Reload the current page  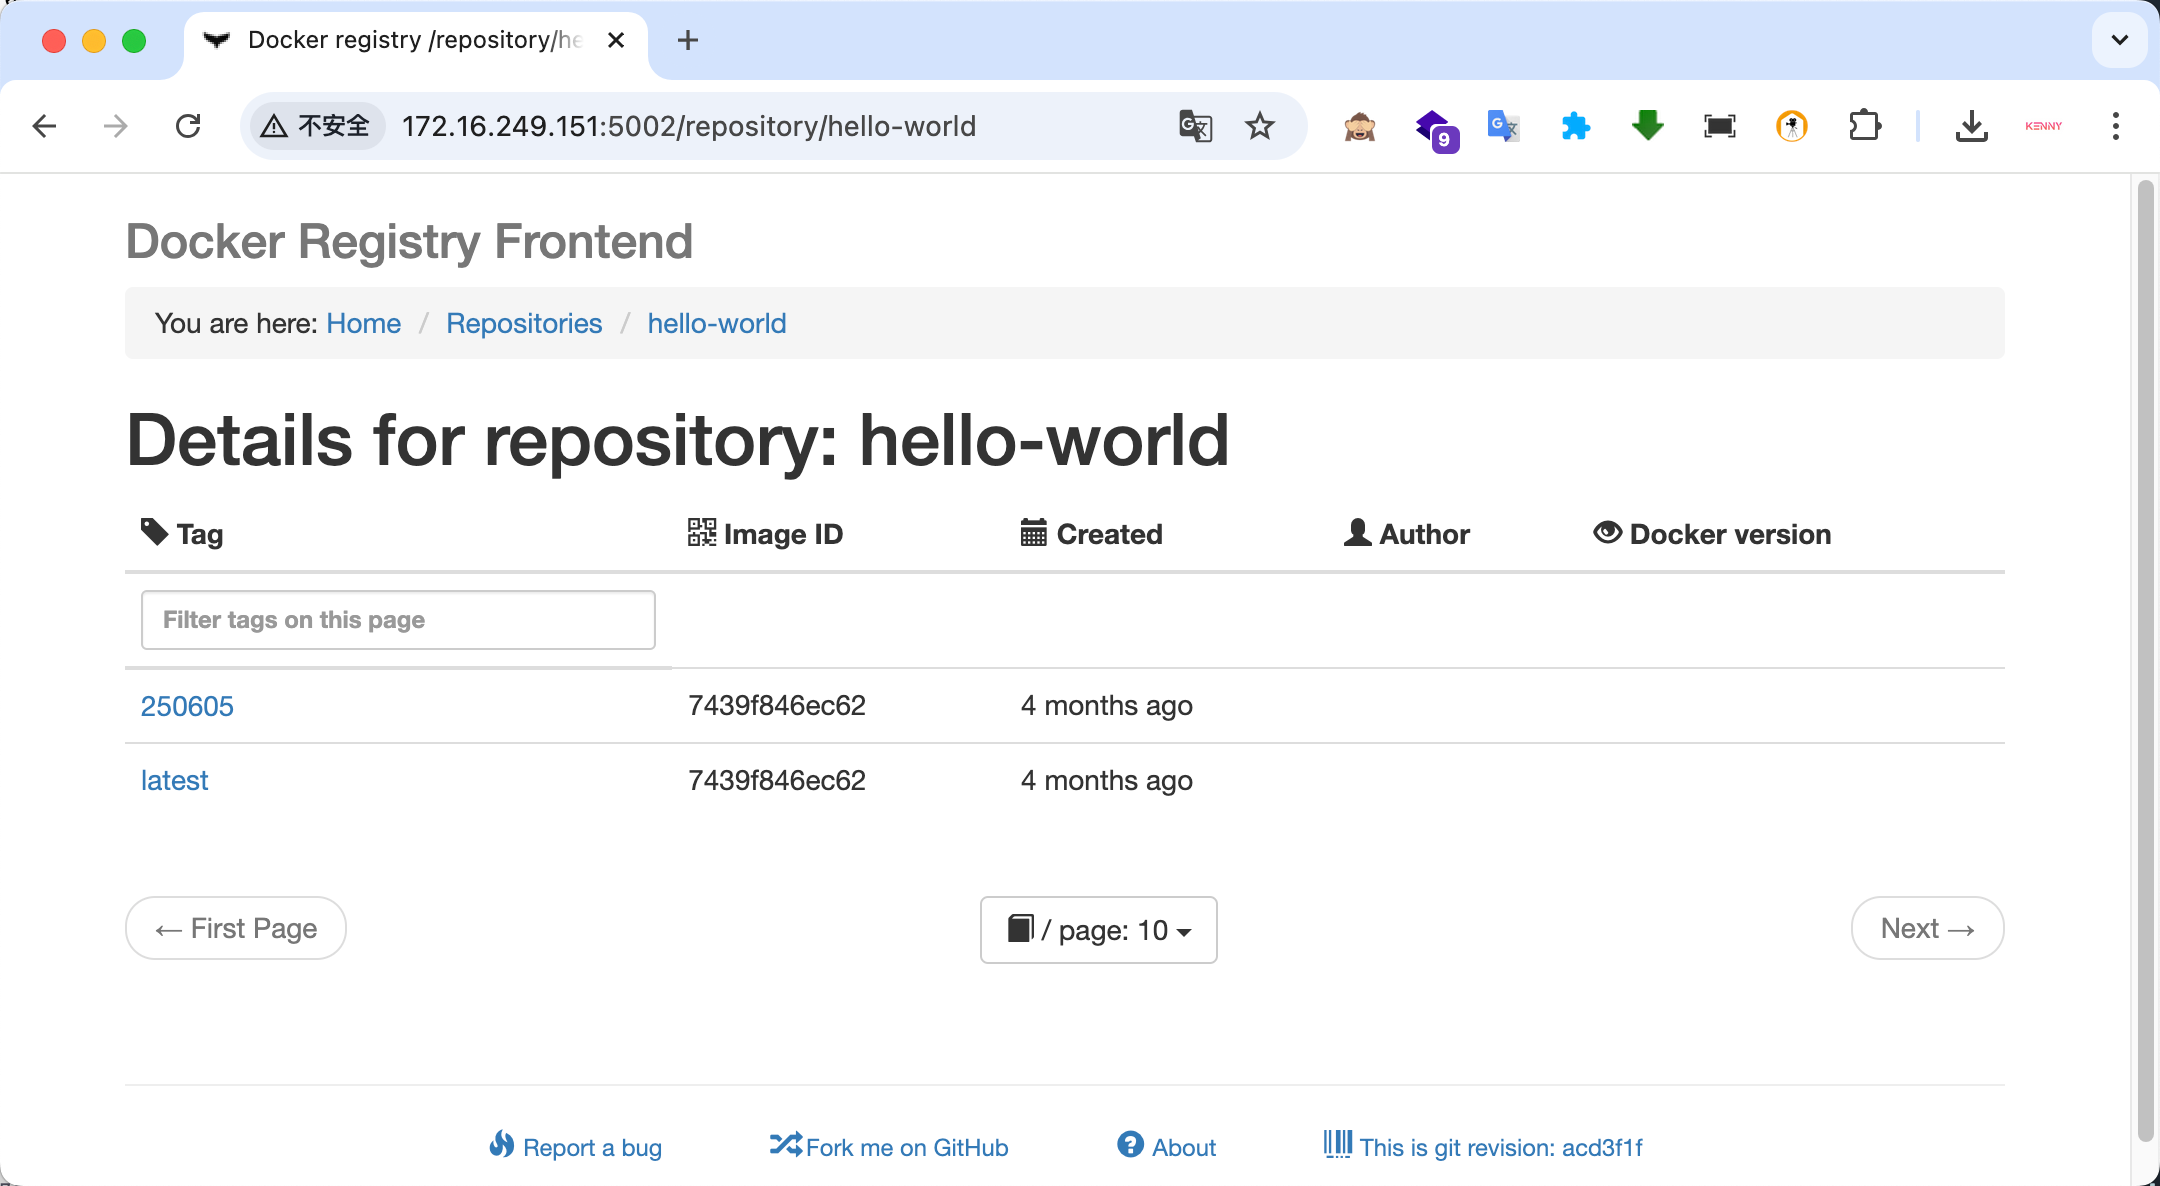coord(188,126)
